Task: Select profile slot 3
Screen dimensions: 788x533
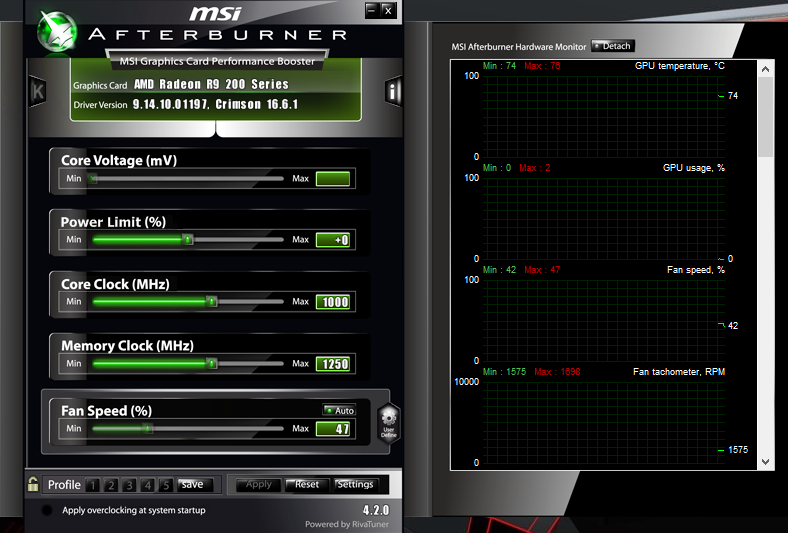Action: 130,485
